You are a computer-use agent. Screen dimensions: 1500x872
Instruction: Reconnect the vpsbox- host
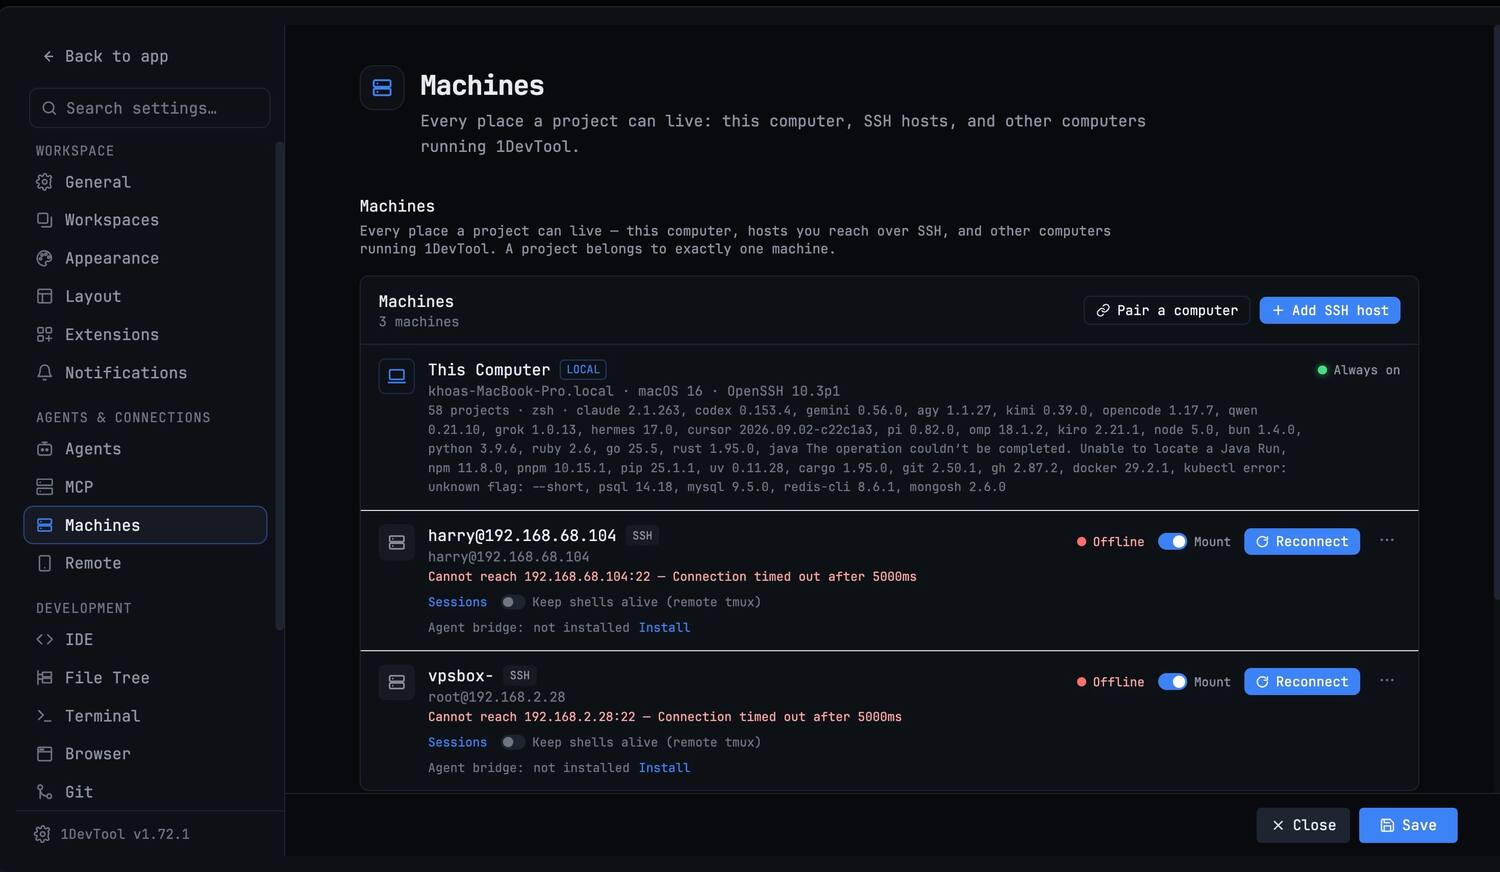pyautogui.click(x=1302, y=681)
